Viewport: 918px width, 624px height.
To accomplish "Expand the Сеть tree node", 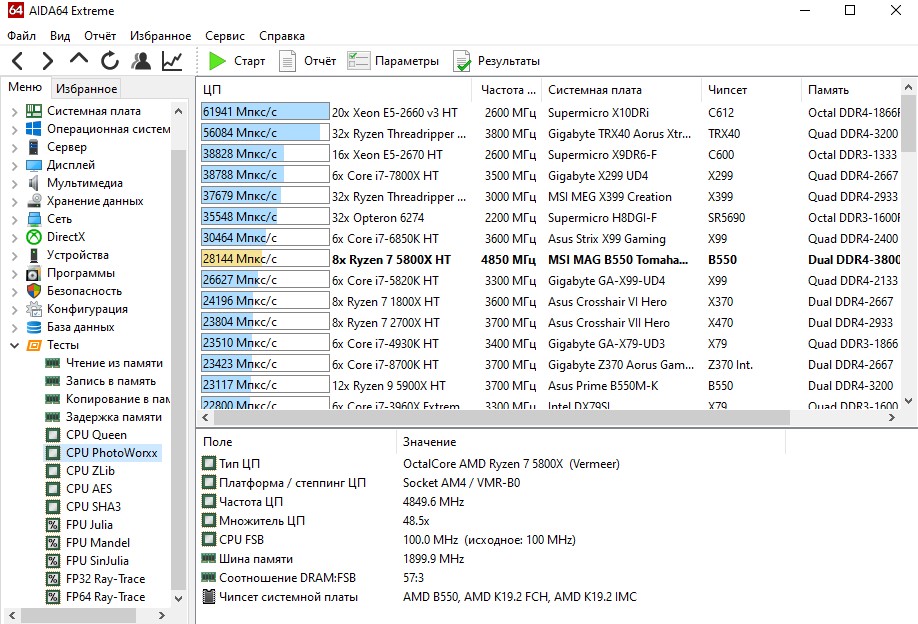I will click(14, 220).
